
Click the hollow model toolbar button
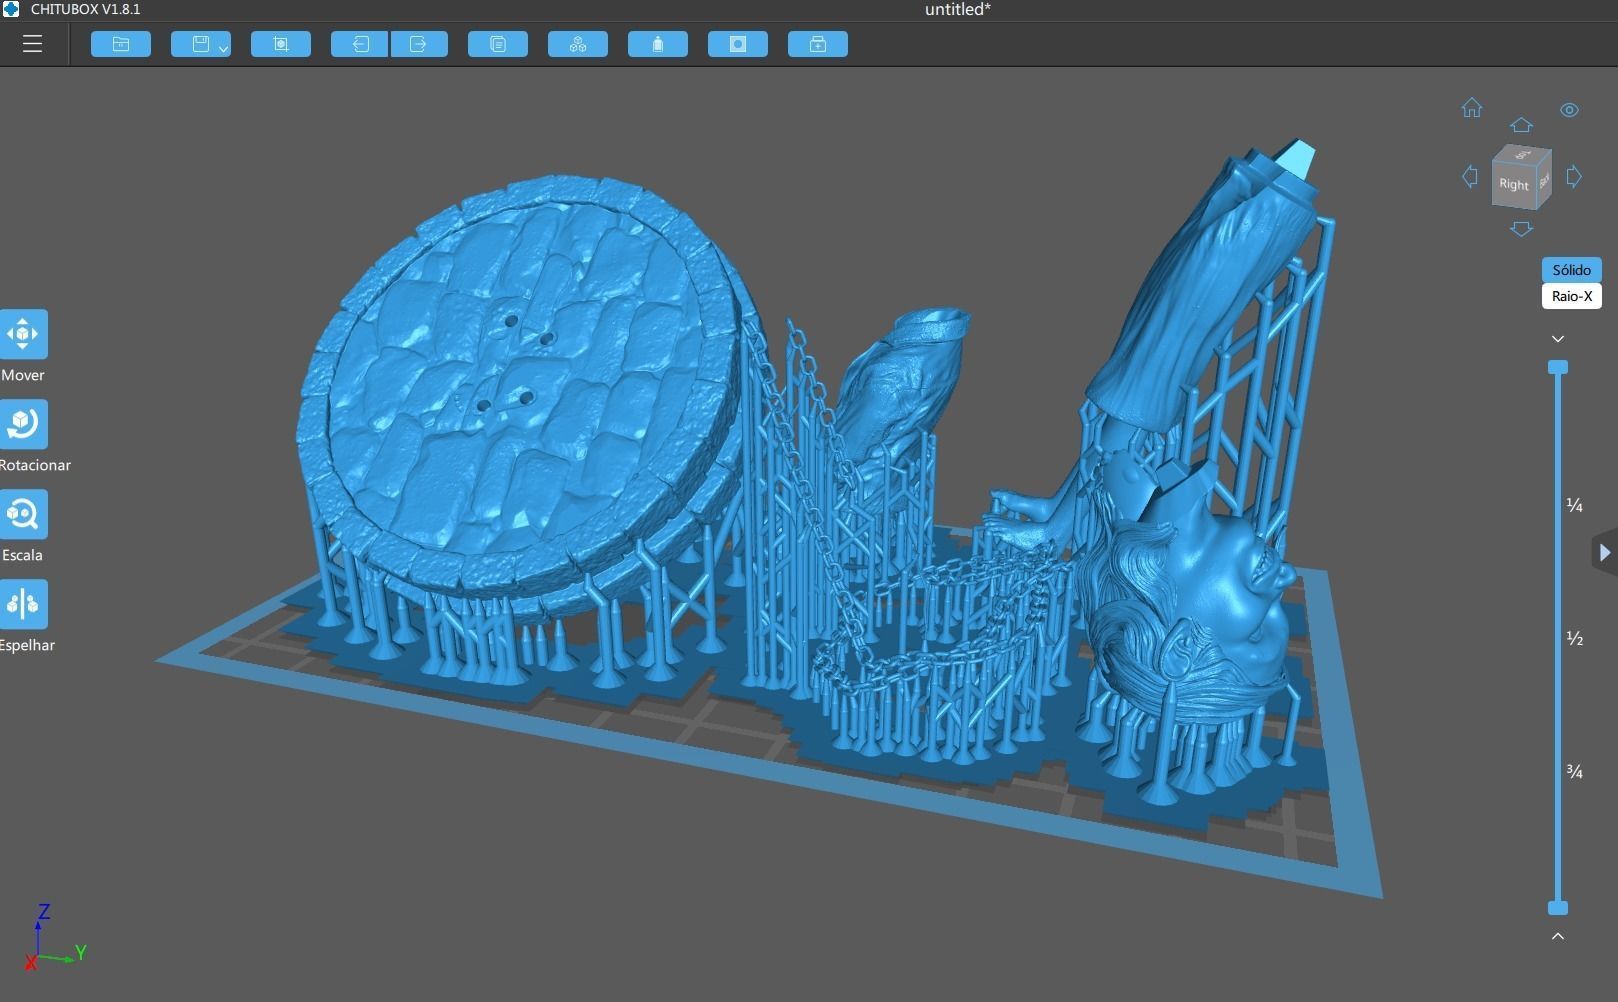[738, 44]
